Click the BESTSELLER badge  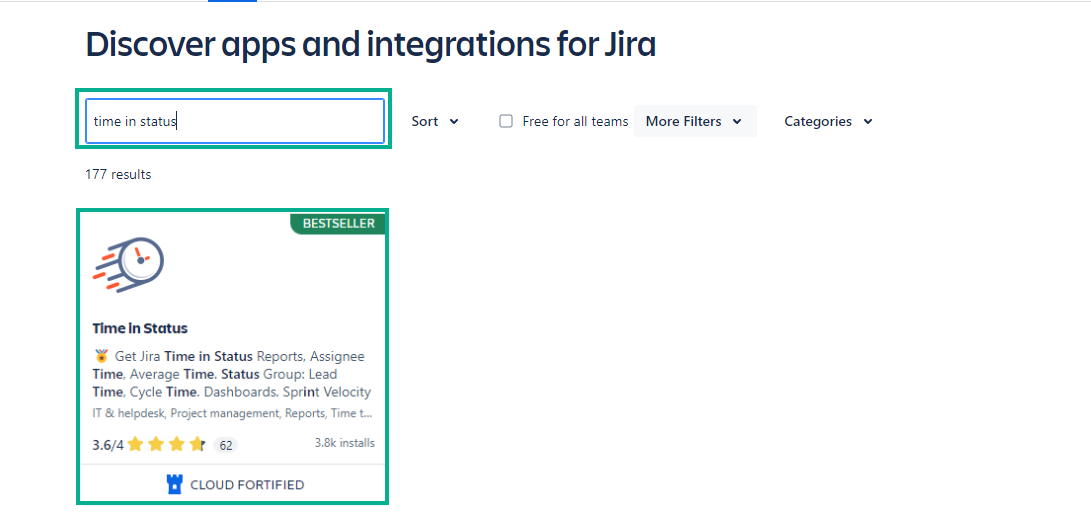point(338,223)
